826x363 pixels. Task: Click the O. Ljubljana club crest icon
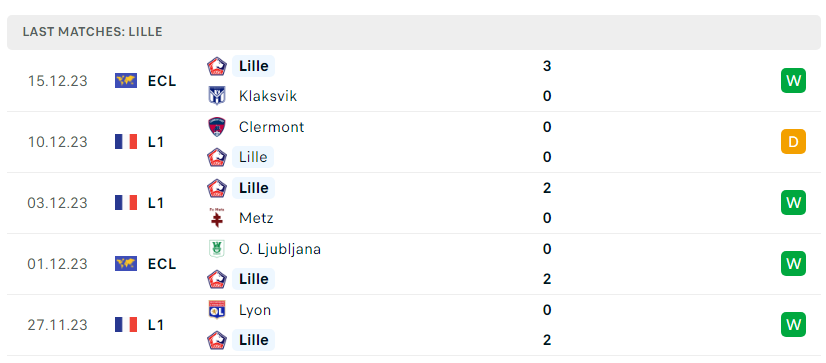(217, 249)
